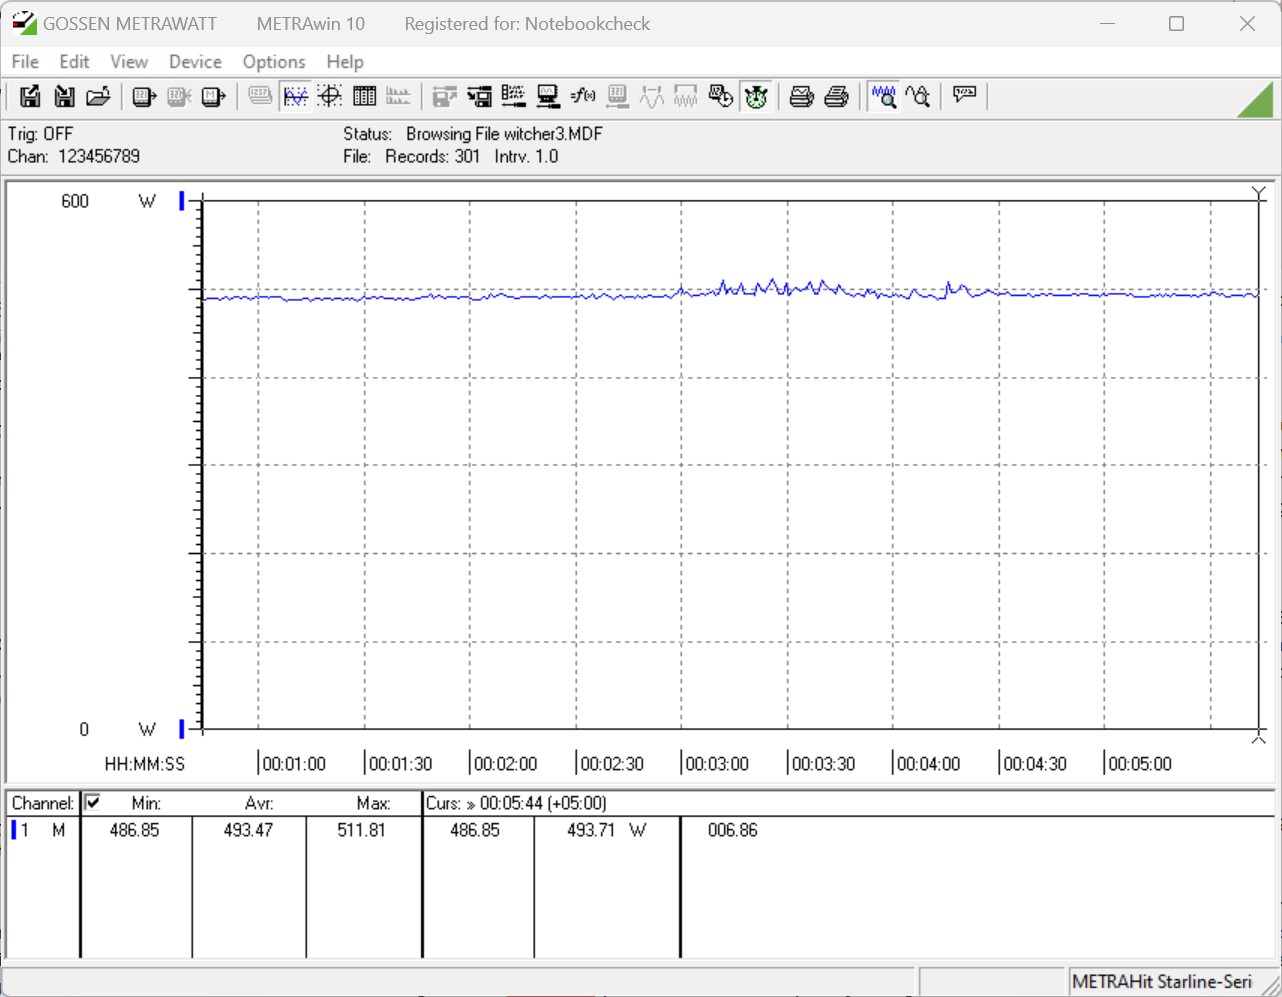Screen dimensions: 1282x997
Task: Click the import-from-disk floppy icon
Action: [x=64, y=96]
